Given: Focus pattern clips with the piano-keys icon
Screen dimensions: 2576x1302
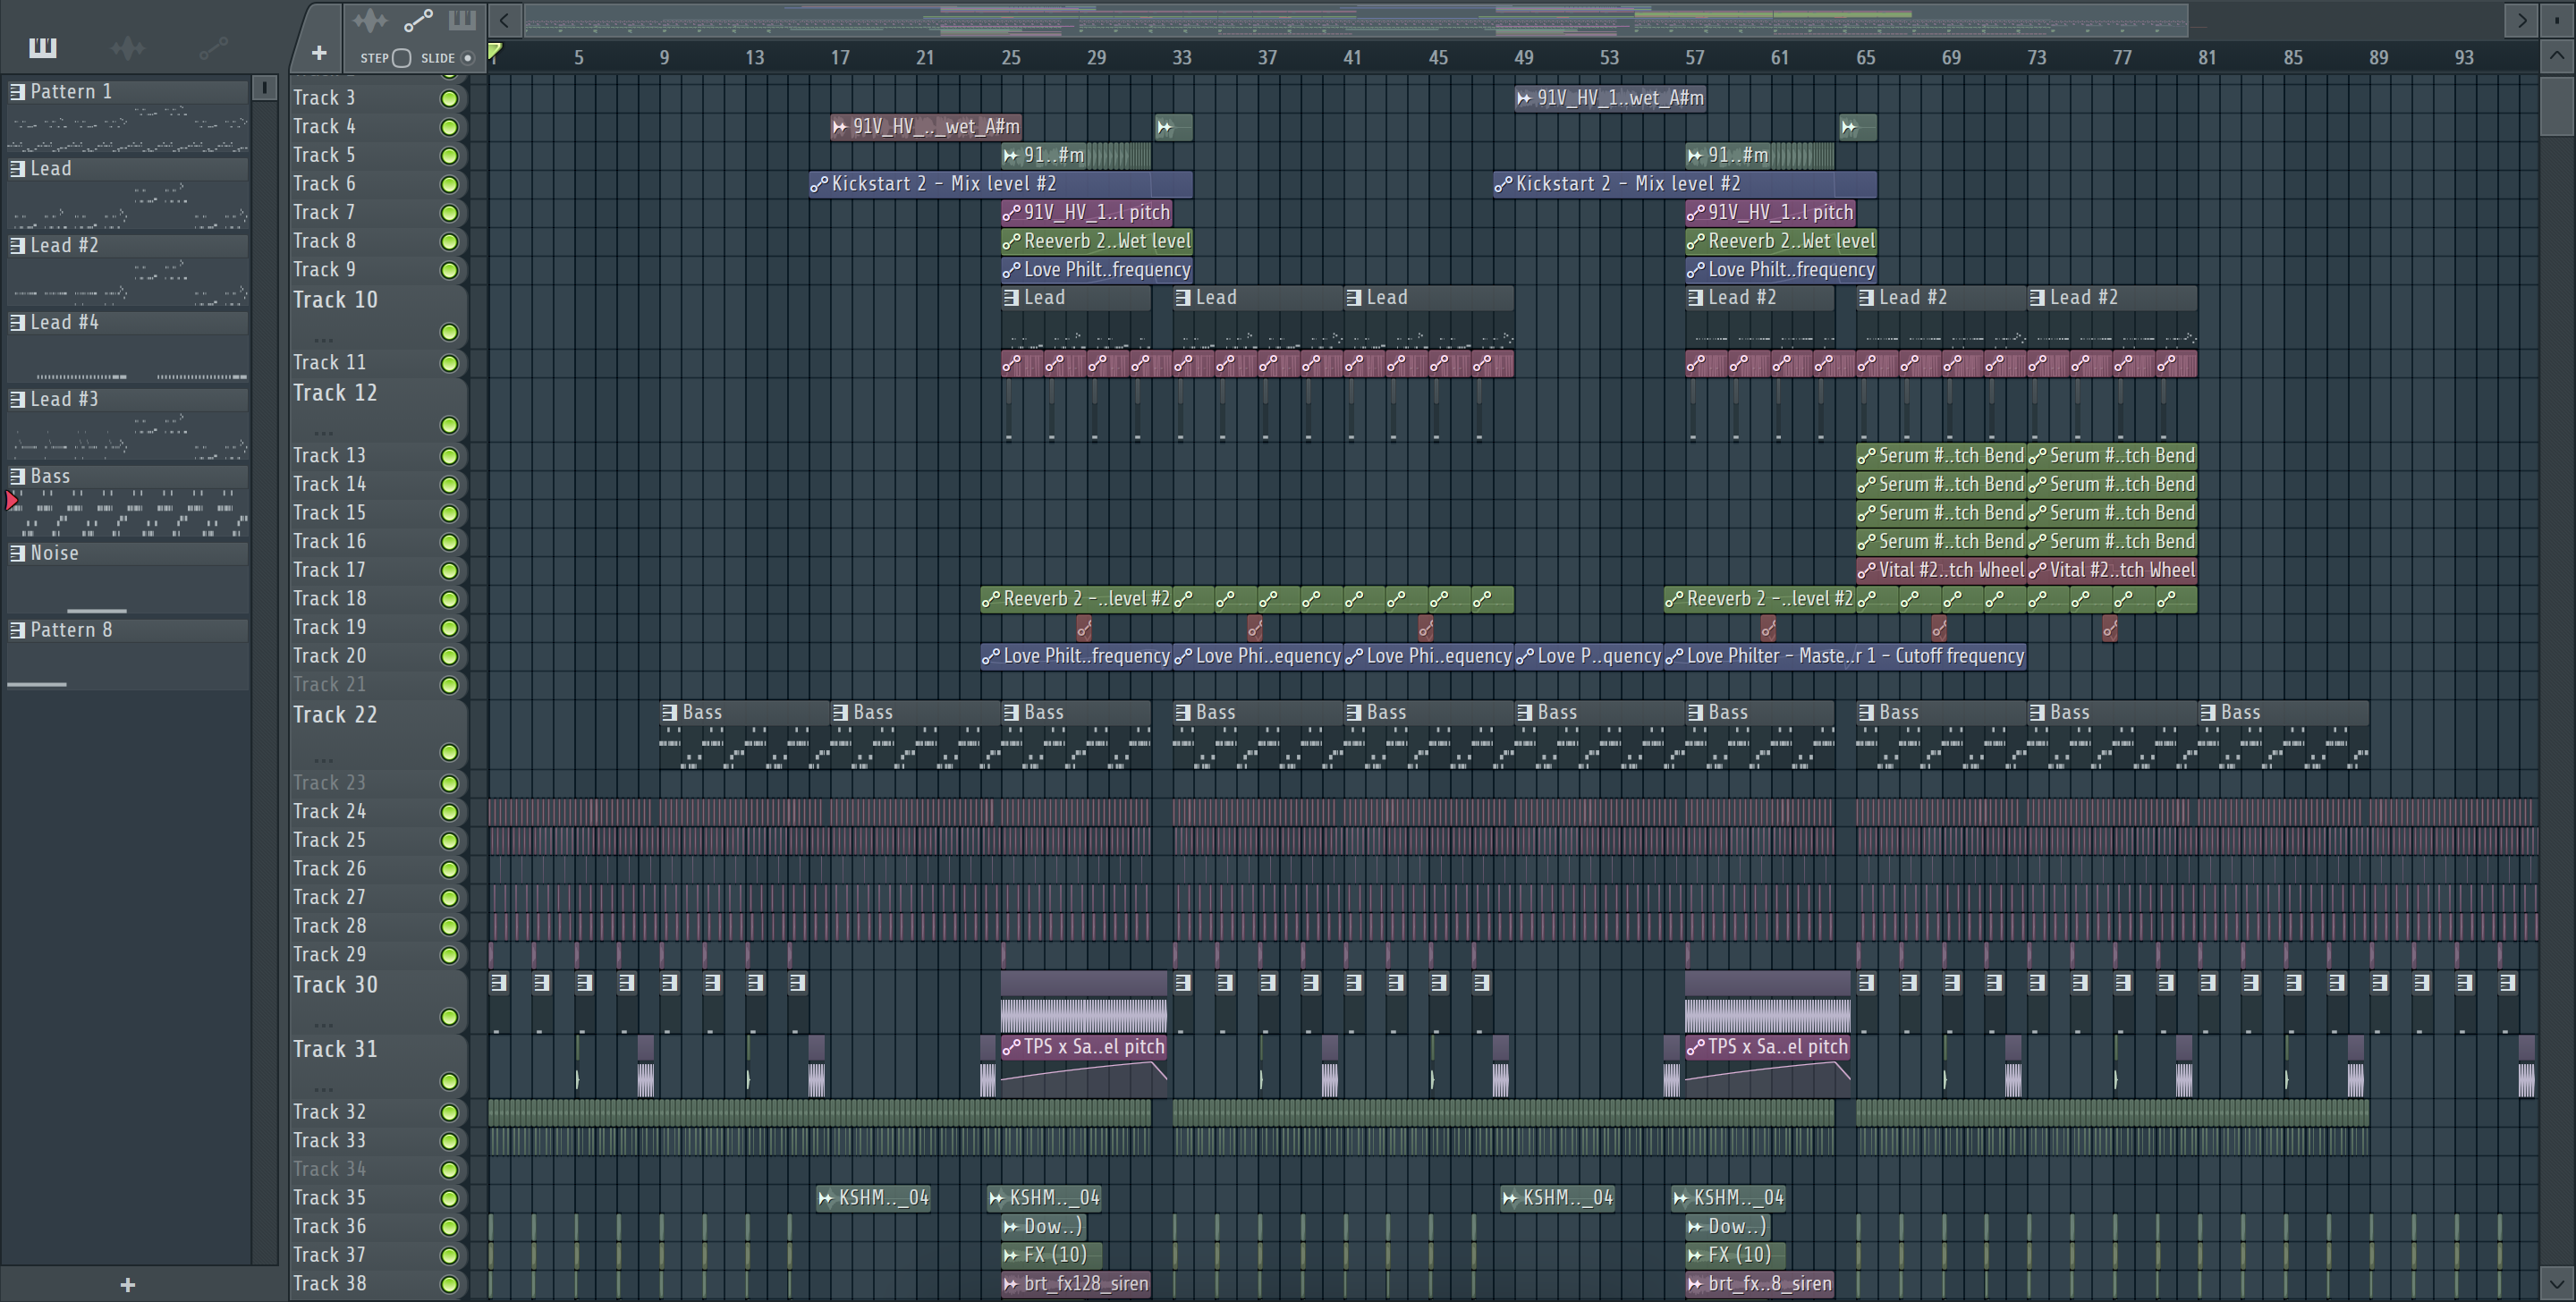Looking at the screenshot, I should click(x=462, y=20).
